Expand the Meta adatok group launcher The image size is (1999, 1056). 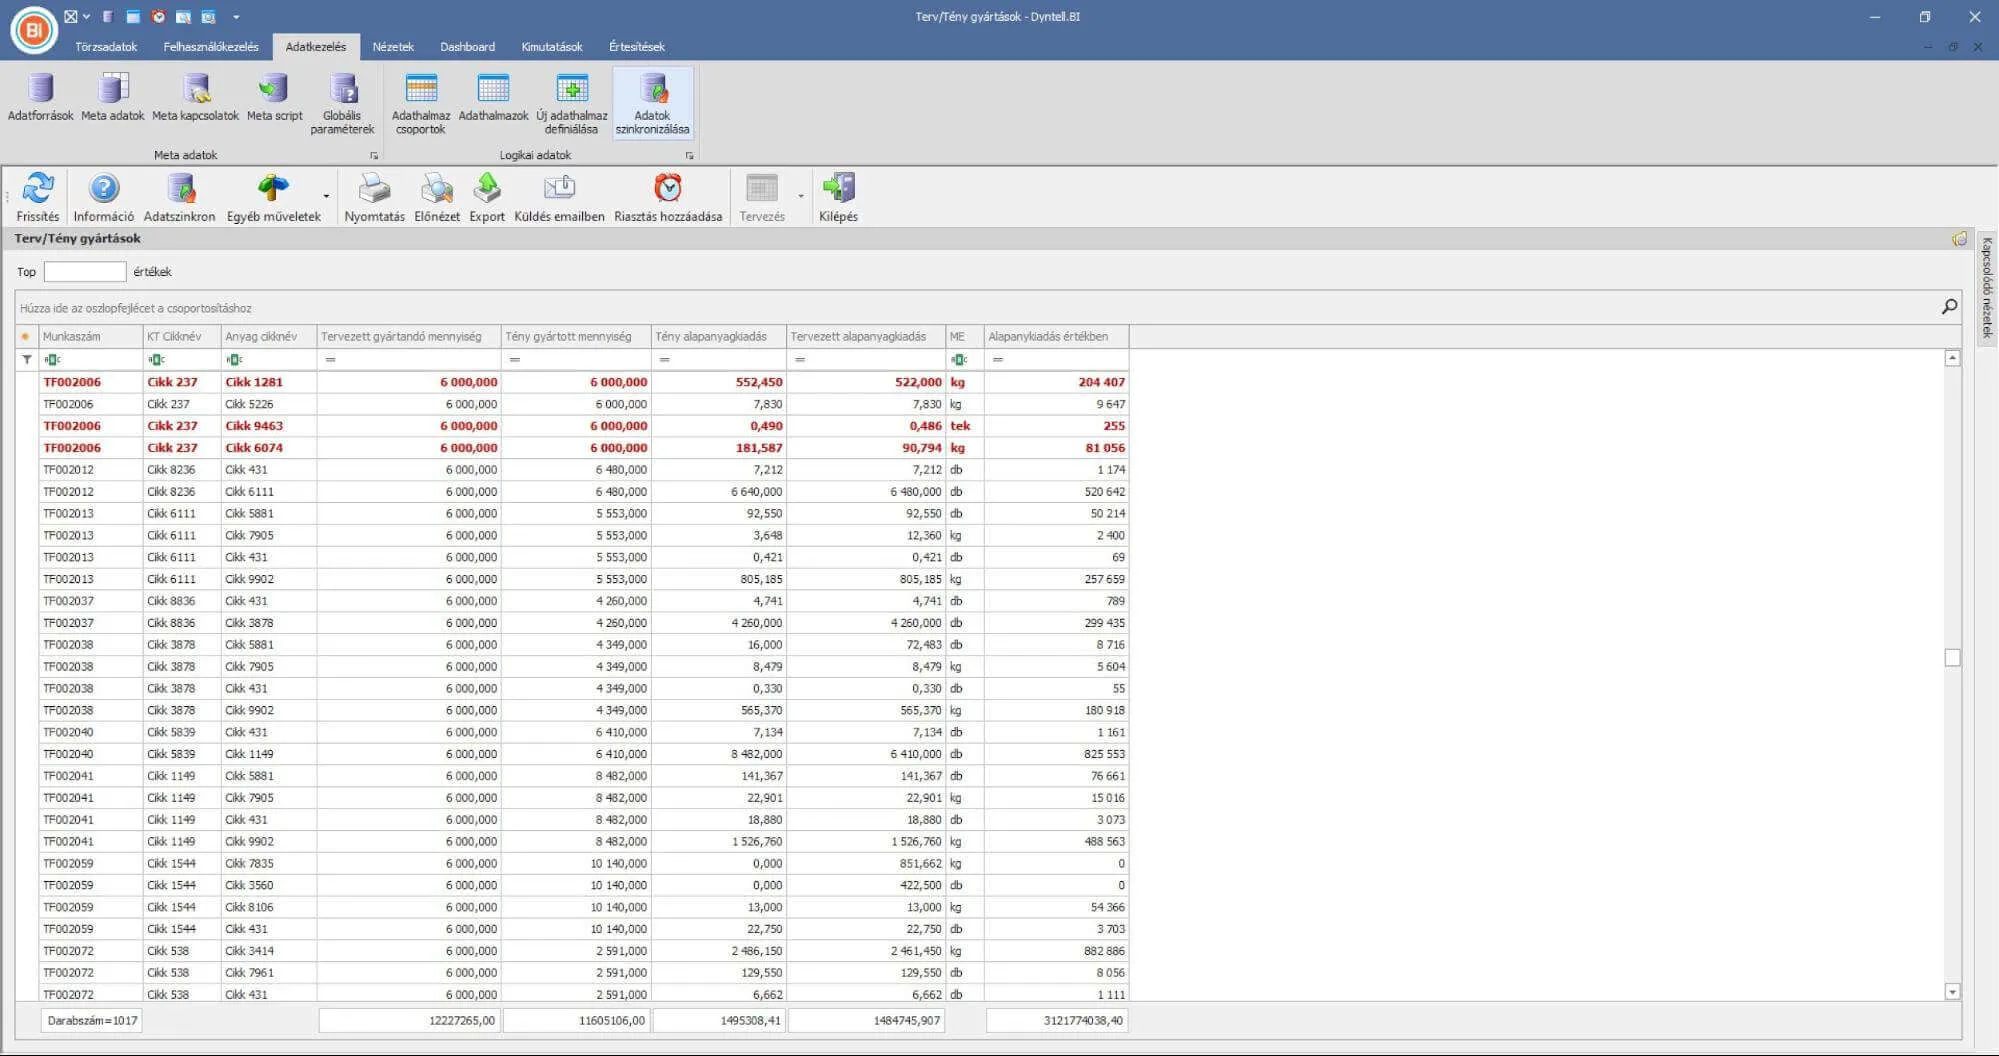pos(375,156)
